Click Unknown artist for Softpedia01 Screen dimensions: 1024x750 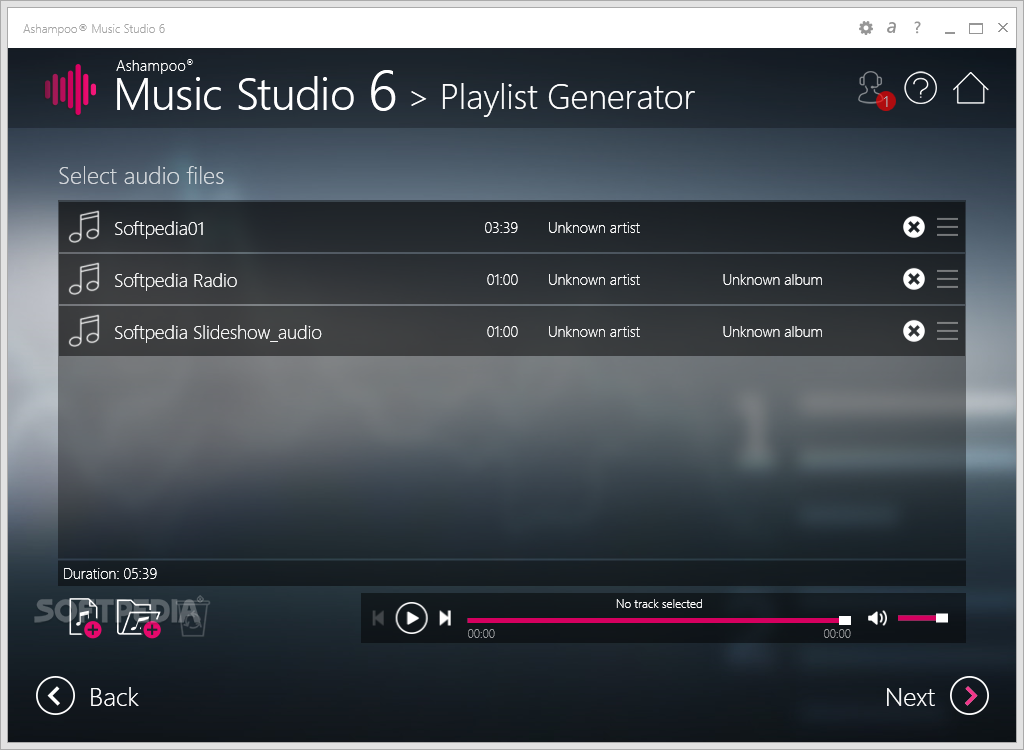pos(594,228)
